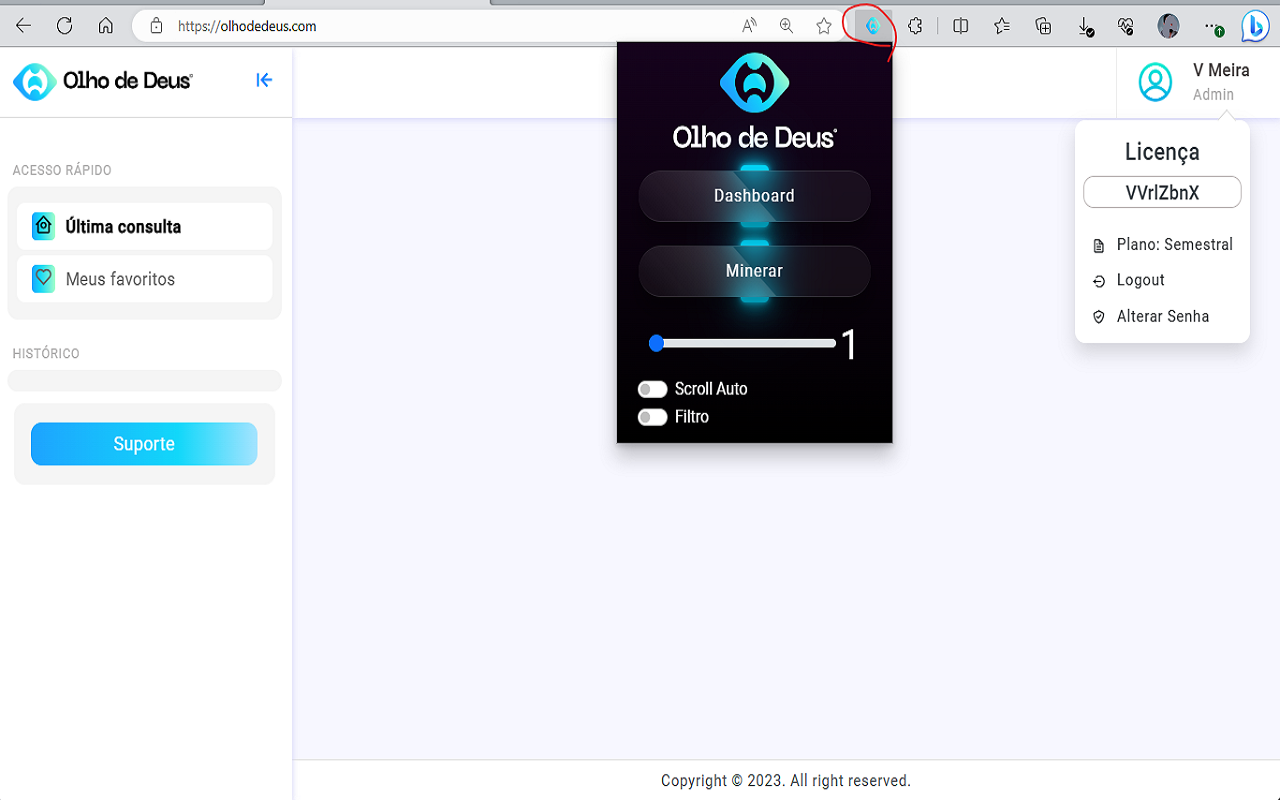Click the Suporte button
The image size is (1280, 800).
point(143,443)
